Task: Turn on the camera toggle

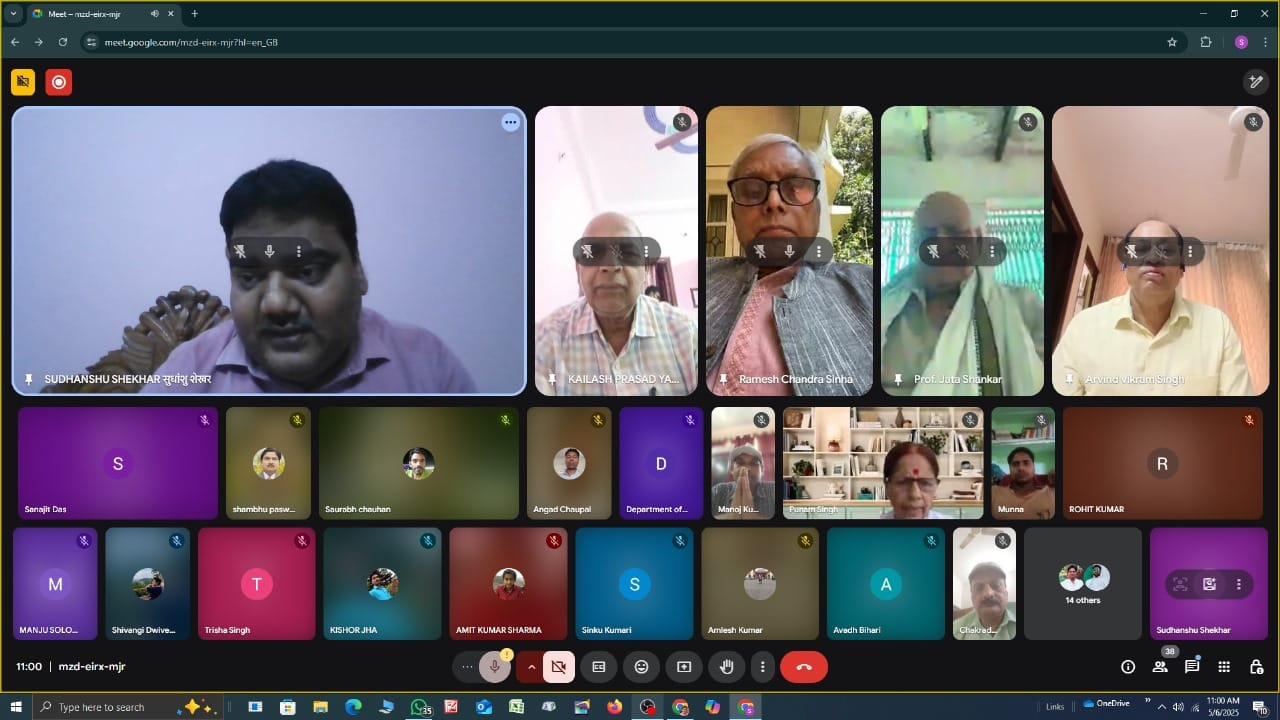Action: [558, 667]
